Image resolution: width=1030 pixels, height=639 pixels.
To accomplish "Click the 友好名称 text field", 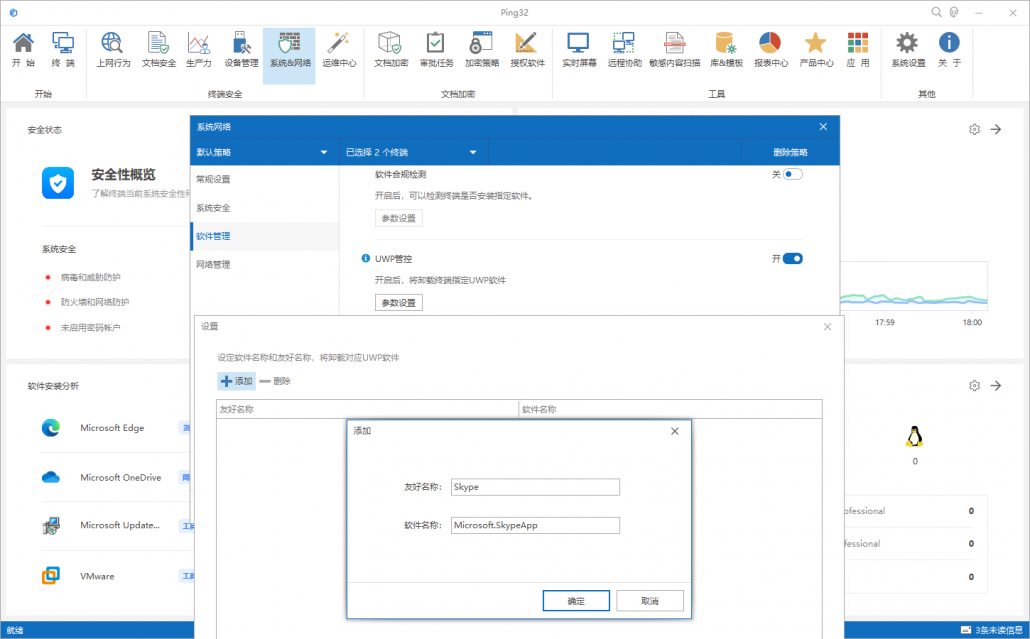I will tap(535, 487).
